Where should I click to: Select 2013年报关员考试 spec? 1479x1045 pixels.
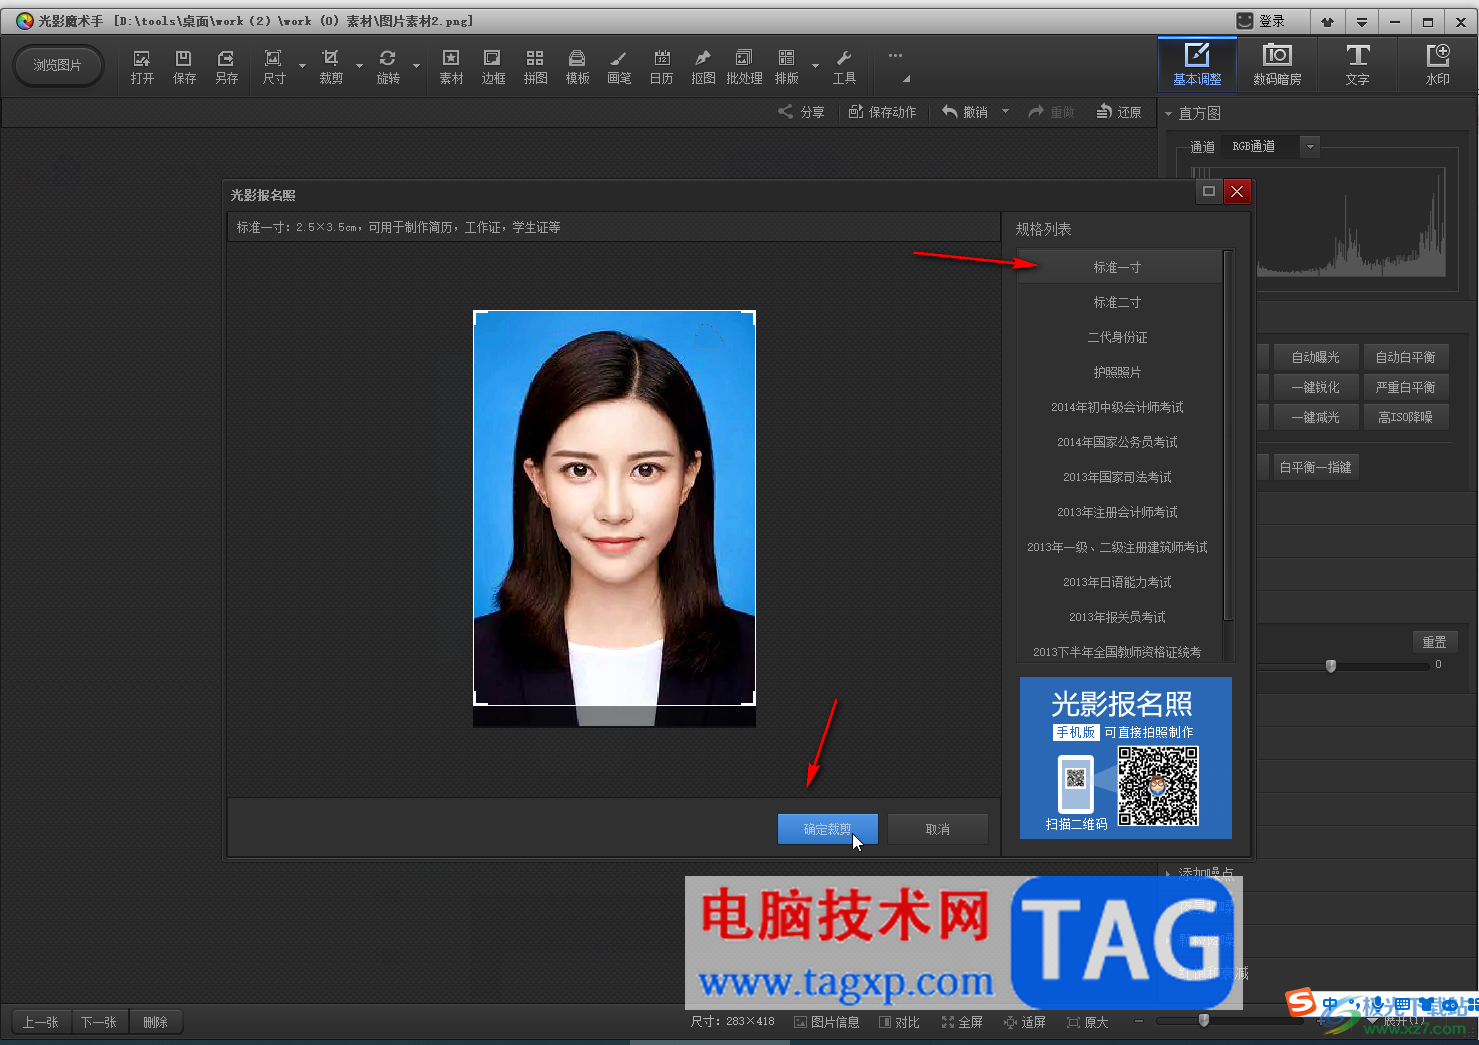1118,617
